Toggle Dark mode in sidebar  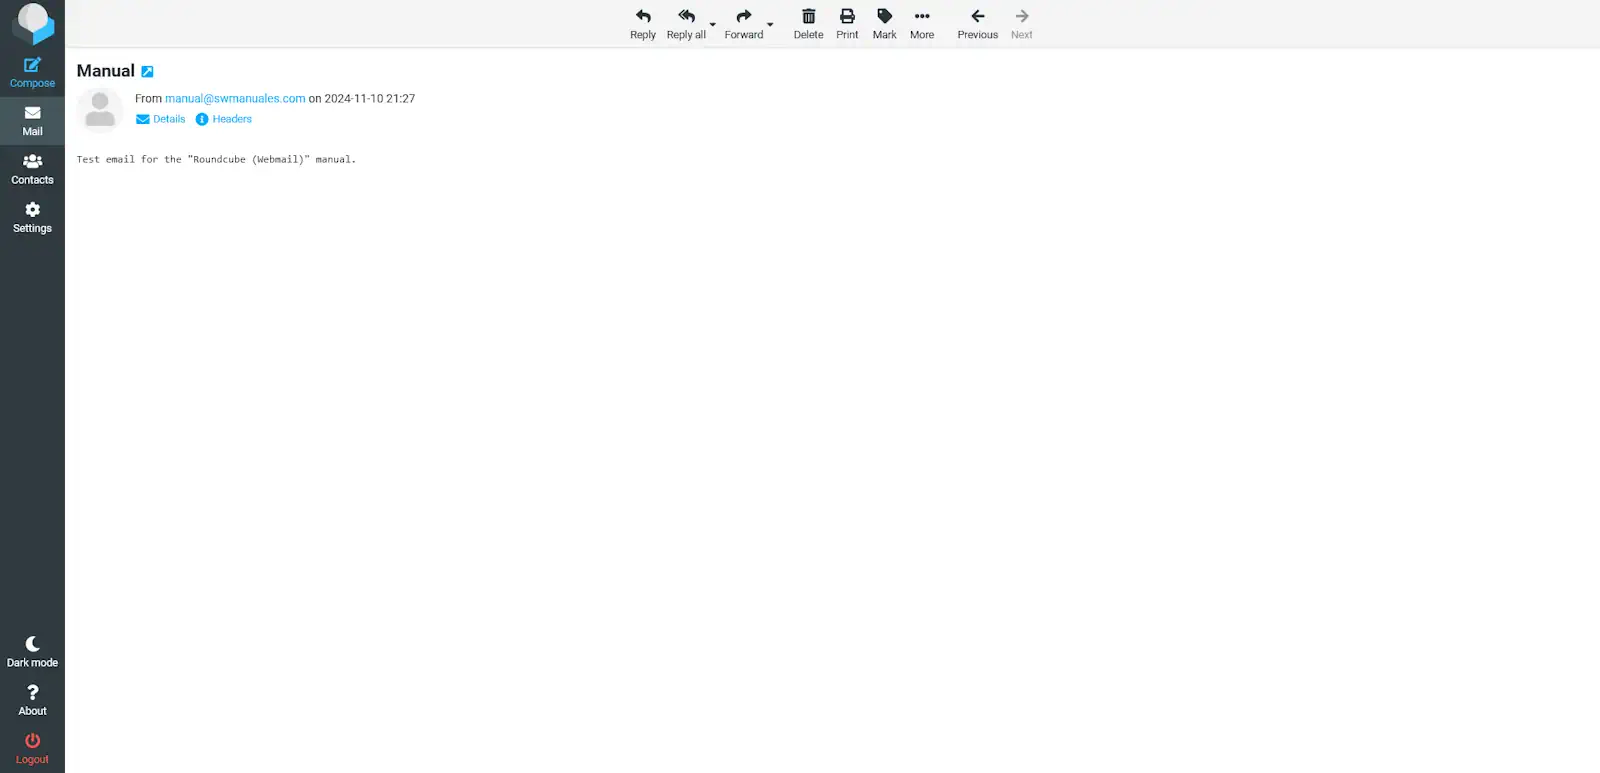pos(32,651)
